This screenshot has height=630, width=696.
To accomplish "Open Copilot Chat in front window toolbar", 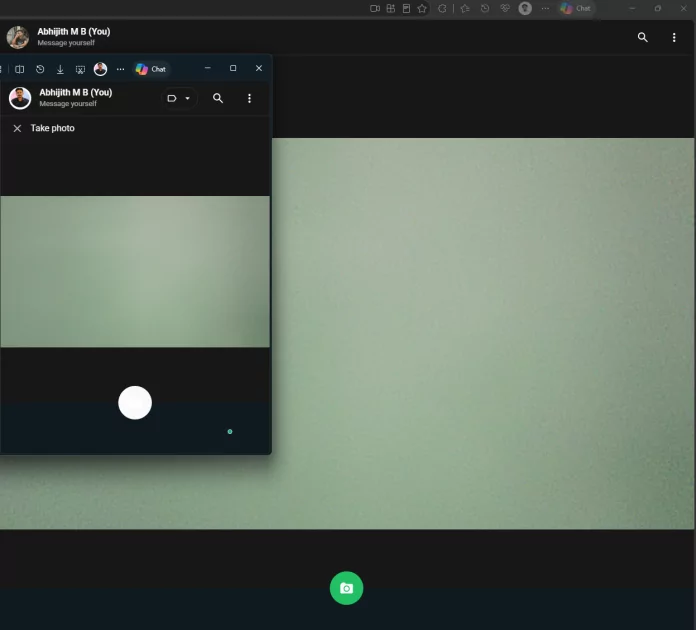I will (151, 69).
